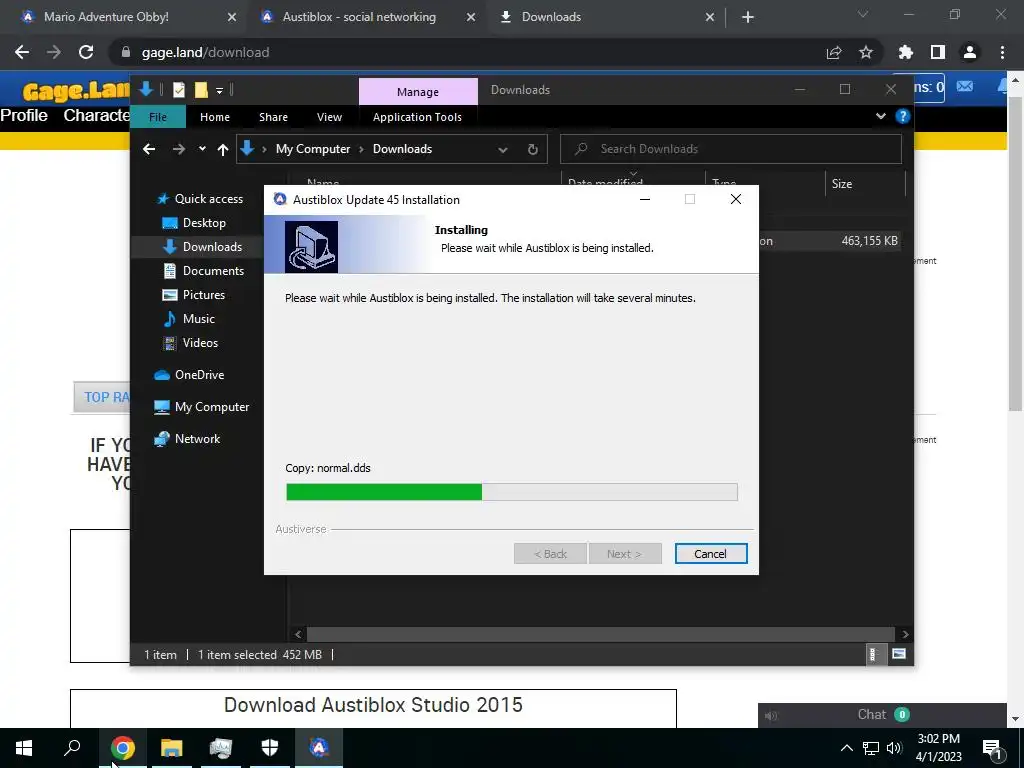Click the quick access new folder icon
Image resolution: width=1024 pixels, height=768 pixels.
[x=201, y=90]
